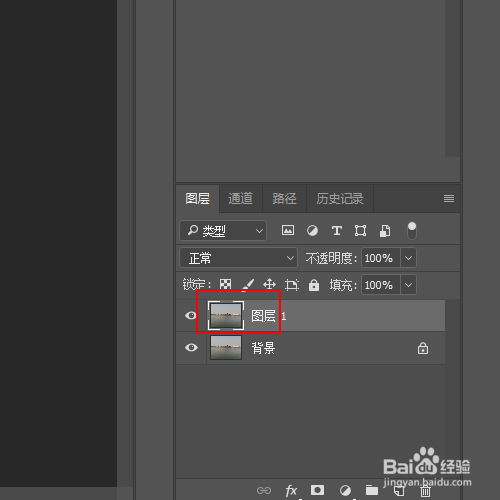This screenshot has height=500, width=500.
Task: Expand the 不透明度 slider arrow
Action: tap(408, 258)
